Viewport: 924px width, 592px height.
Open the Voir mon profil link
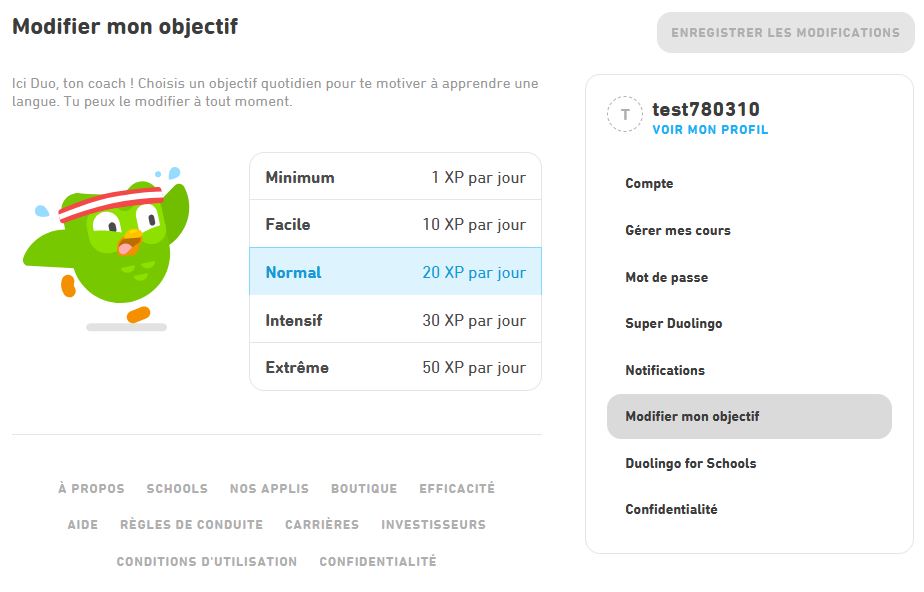pyautogui.click(x=710, y=130)
